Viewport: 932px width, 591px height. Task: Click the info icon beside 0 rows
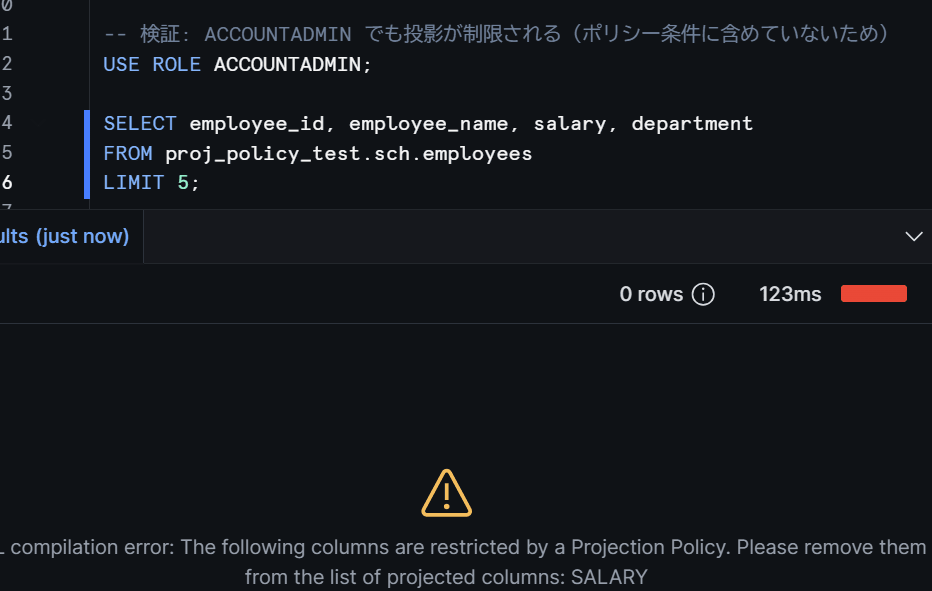pos(703,294)
